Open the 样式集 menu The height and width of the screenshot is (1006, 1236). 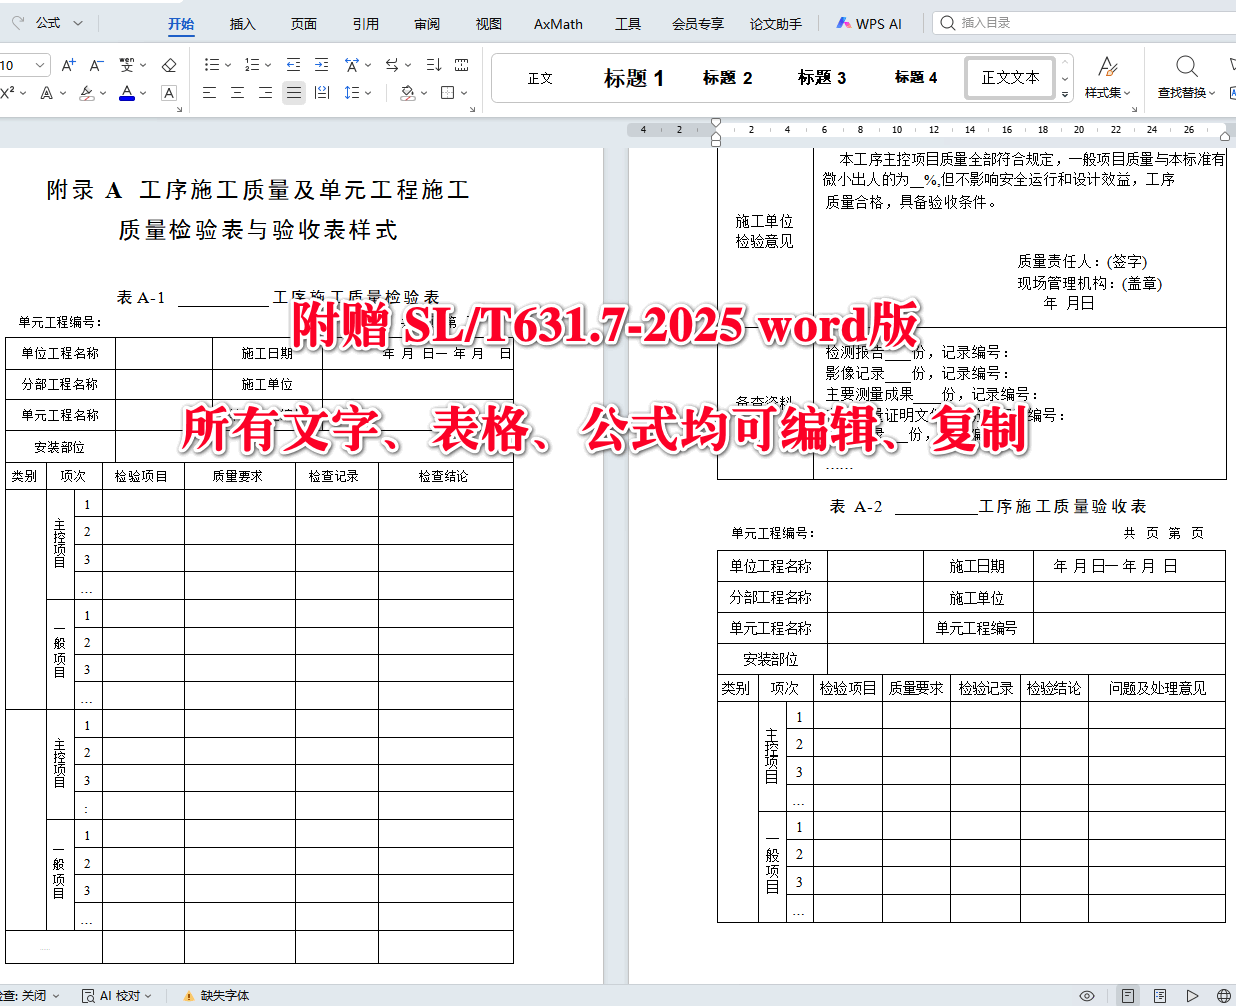(1107, 78)
